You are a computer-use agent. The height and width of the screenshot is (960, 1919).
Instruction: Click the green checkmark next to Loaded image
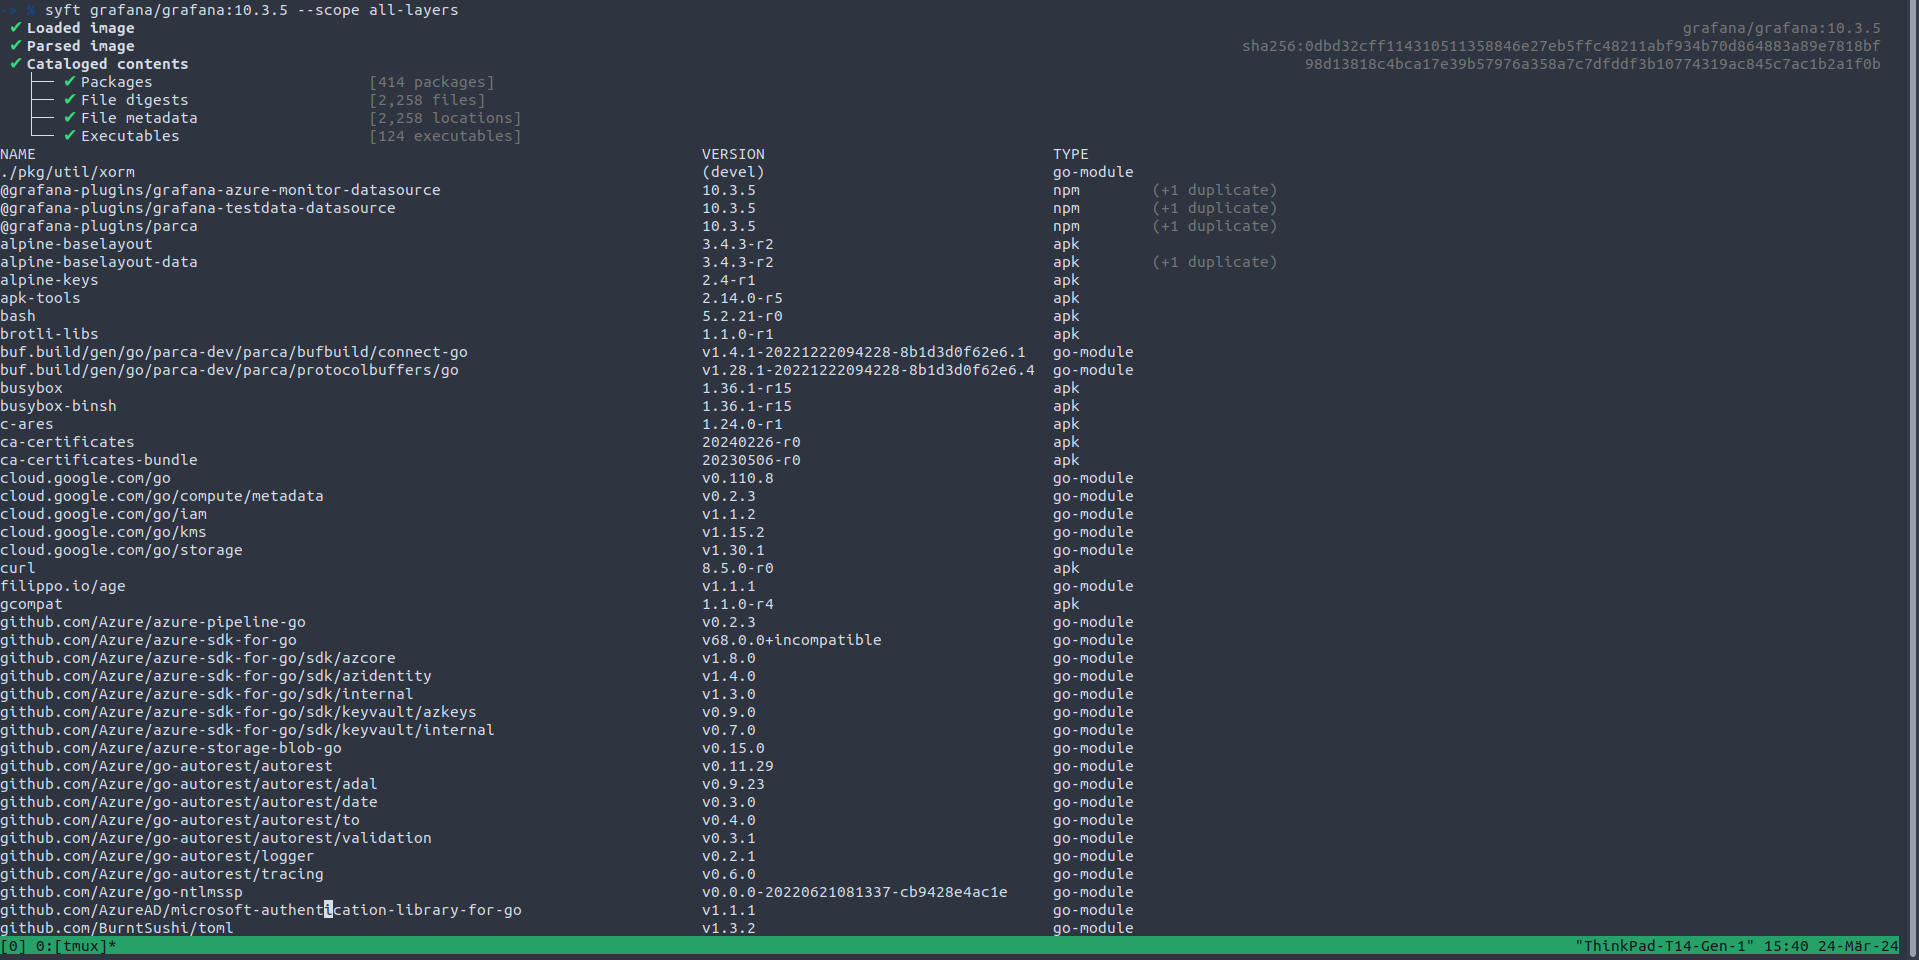[x=16, y=28]
